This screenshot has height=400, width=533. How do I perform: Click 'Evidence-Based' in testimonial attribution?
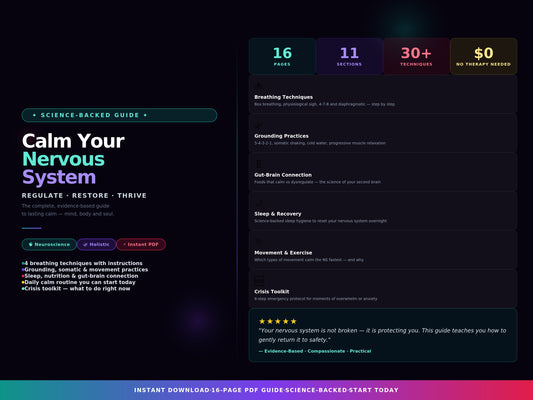coord(283,351)
